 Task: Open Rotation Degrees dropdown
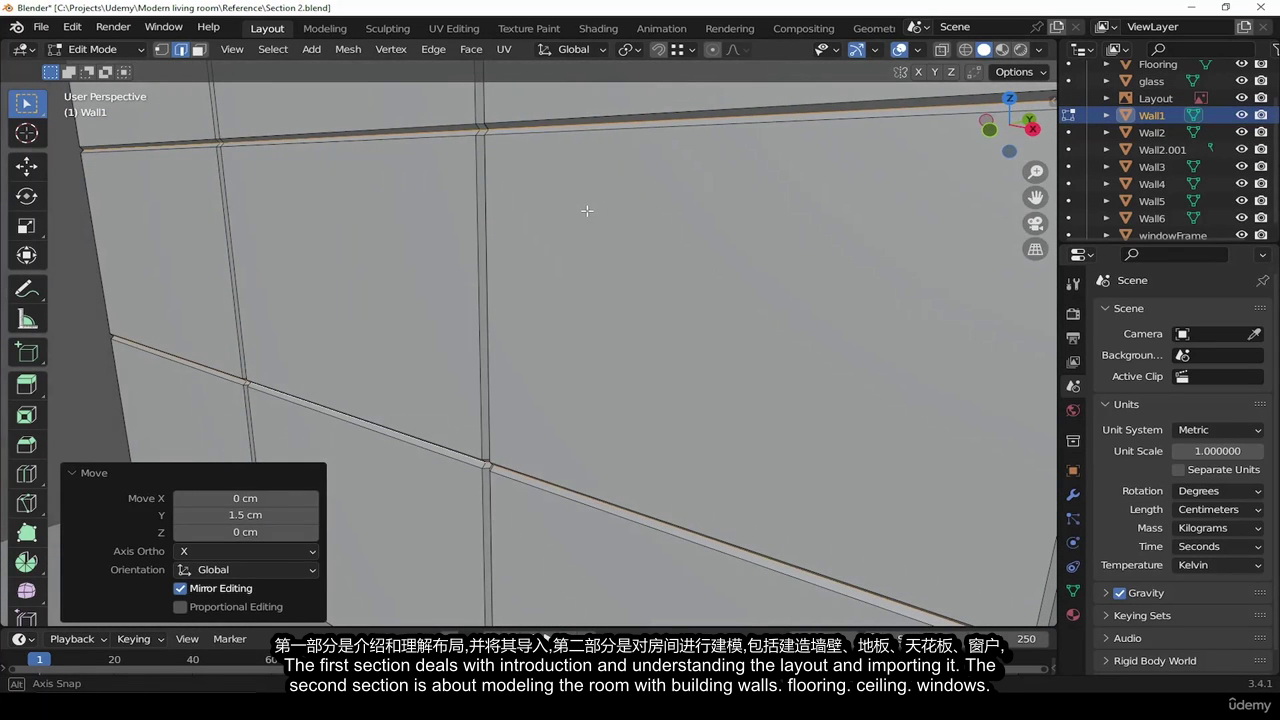coord(1219,491)
